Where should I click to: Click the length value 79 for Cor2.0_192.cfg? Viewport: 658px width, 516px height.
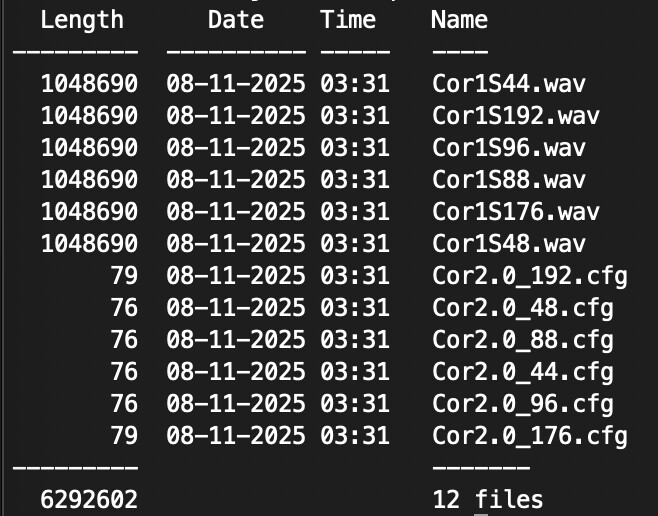124,276
